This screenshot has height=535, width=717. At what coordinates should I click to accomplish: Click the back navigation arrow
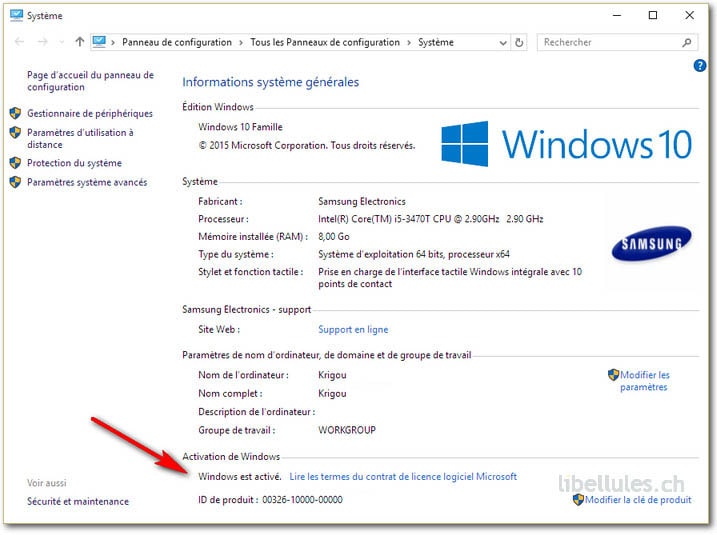(19, 42)
